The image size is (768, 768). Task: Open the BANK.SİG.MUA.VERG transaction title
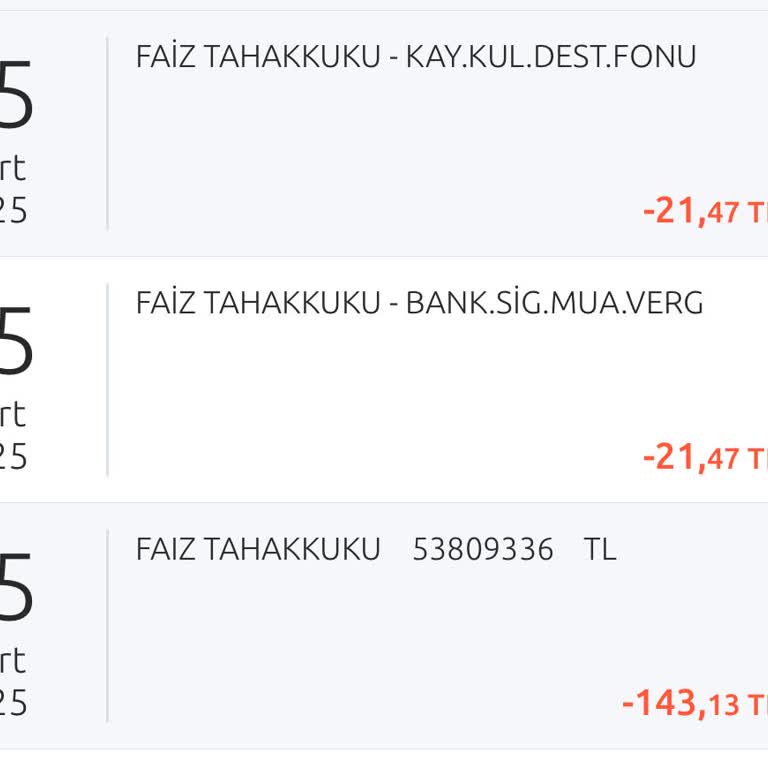point(419,302)
